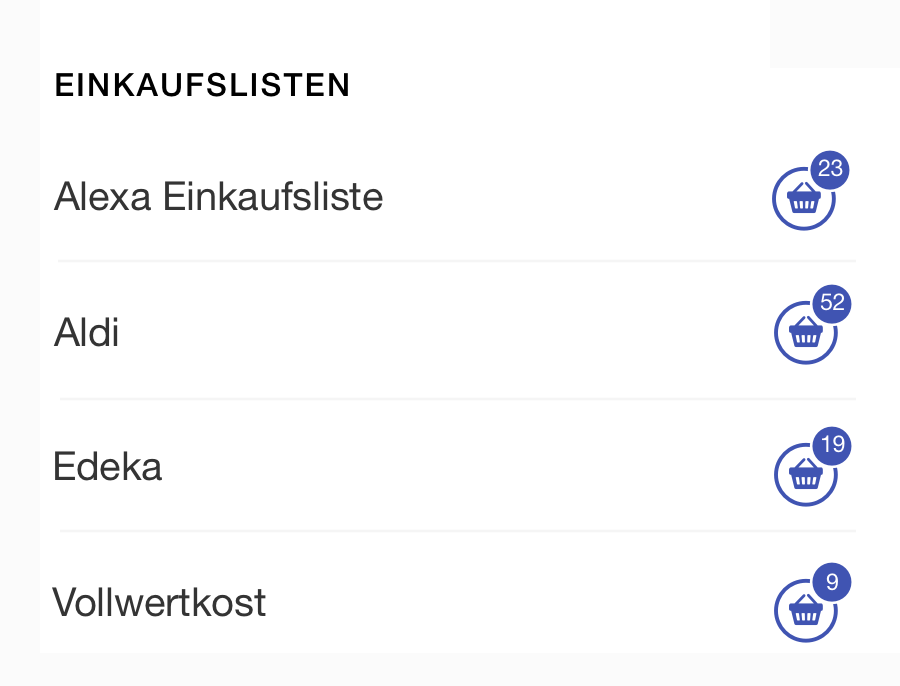The image size is (900, 686).
Task: Select the badge with count 52
Action: click(x=832, y=305)
